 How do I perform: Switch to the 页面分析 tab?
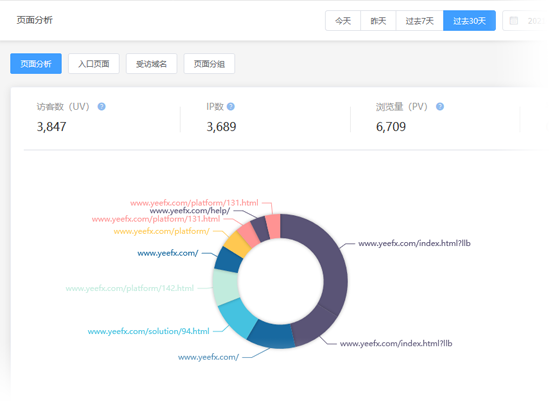36,63
